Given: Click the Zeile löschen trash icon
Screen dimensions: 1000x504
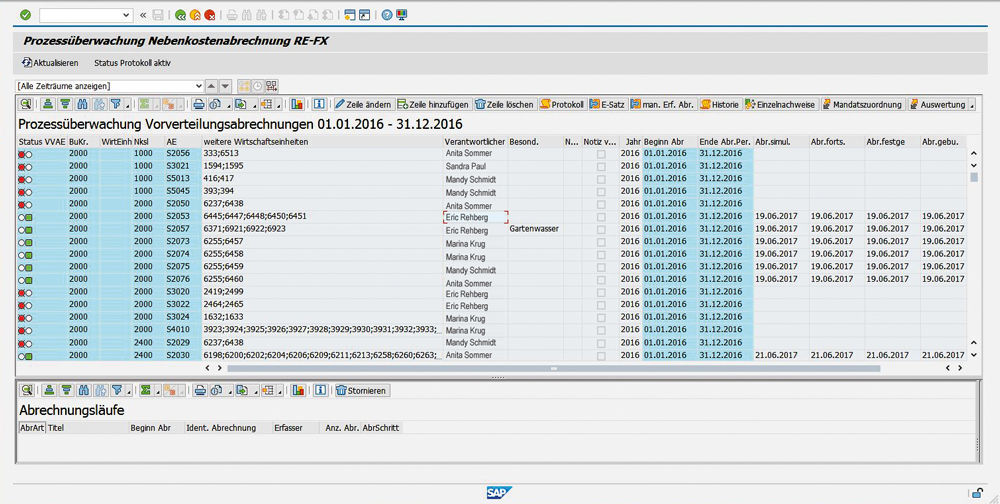Looking at the screenshot, I should coord(481,104).
